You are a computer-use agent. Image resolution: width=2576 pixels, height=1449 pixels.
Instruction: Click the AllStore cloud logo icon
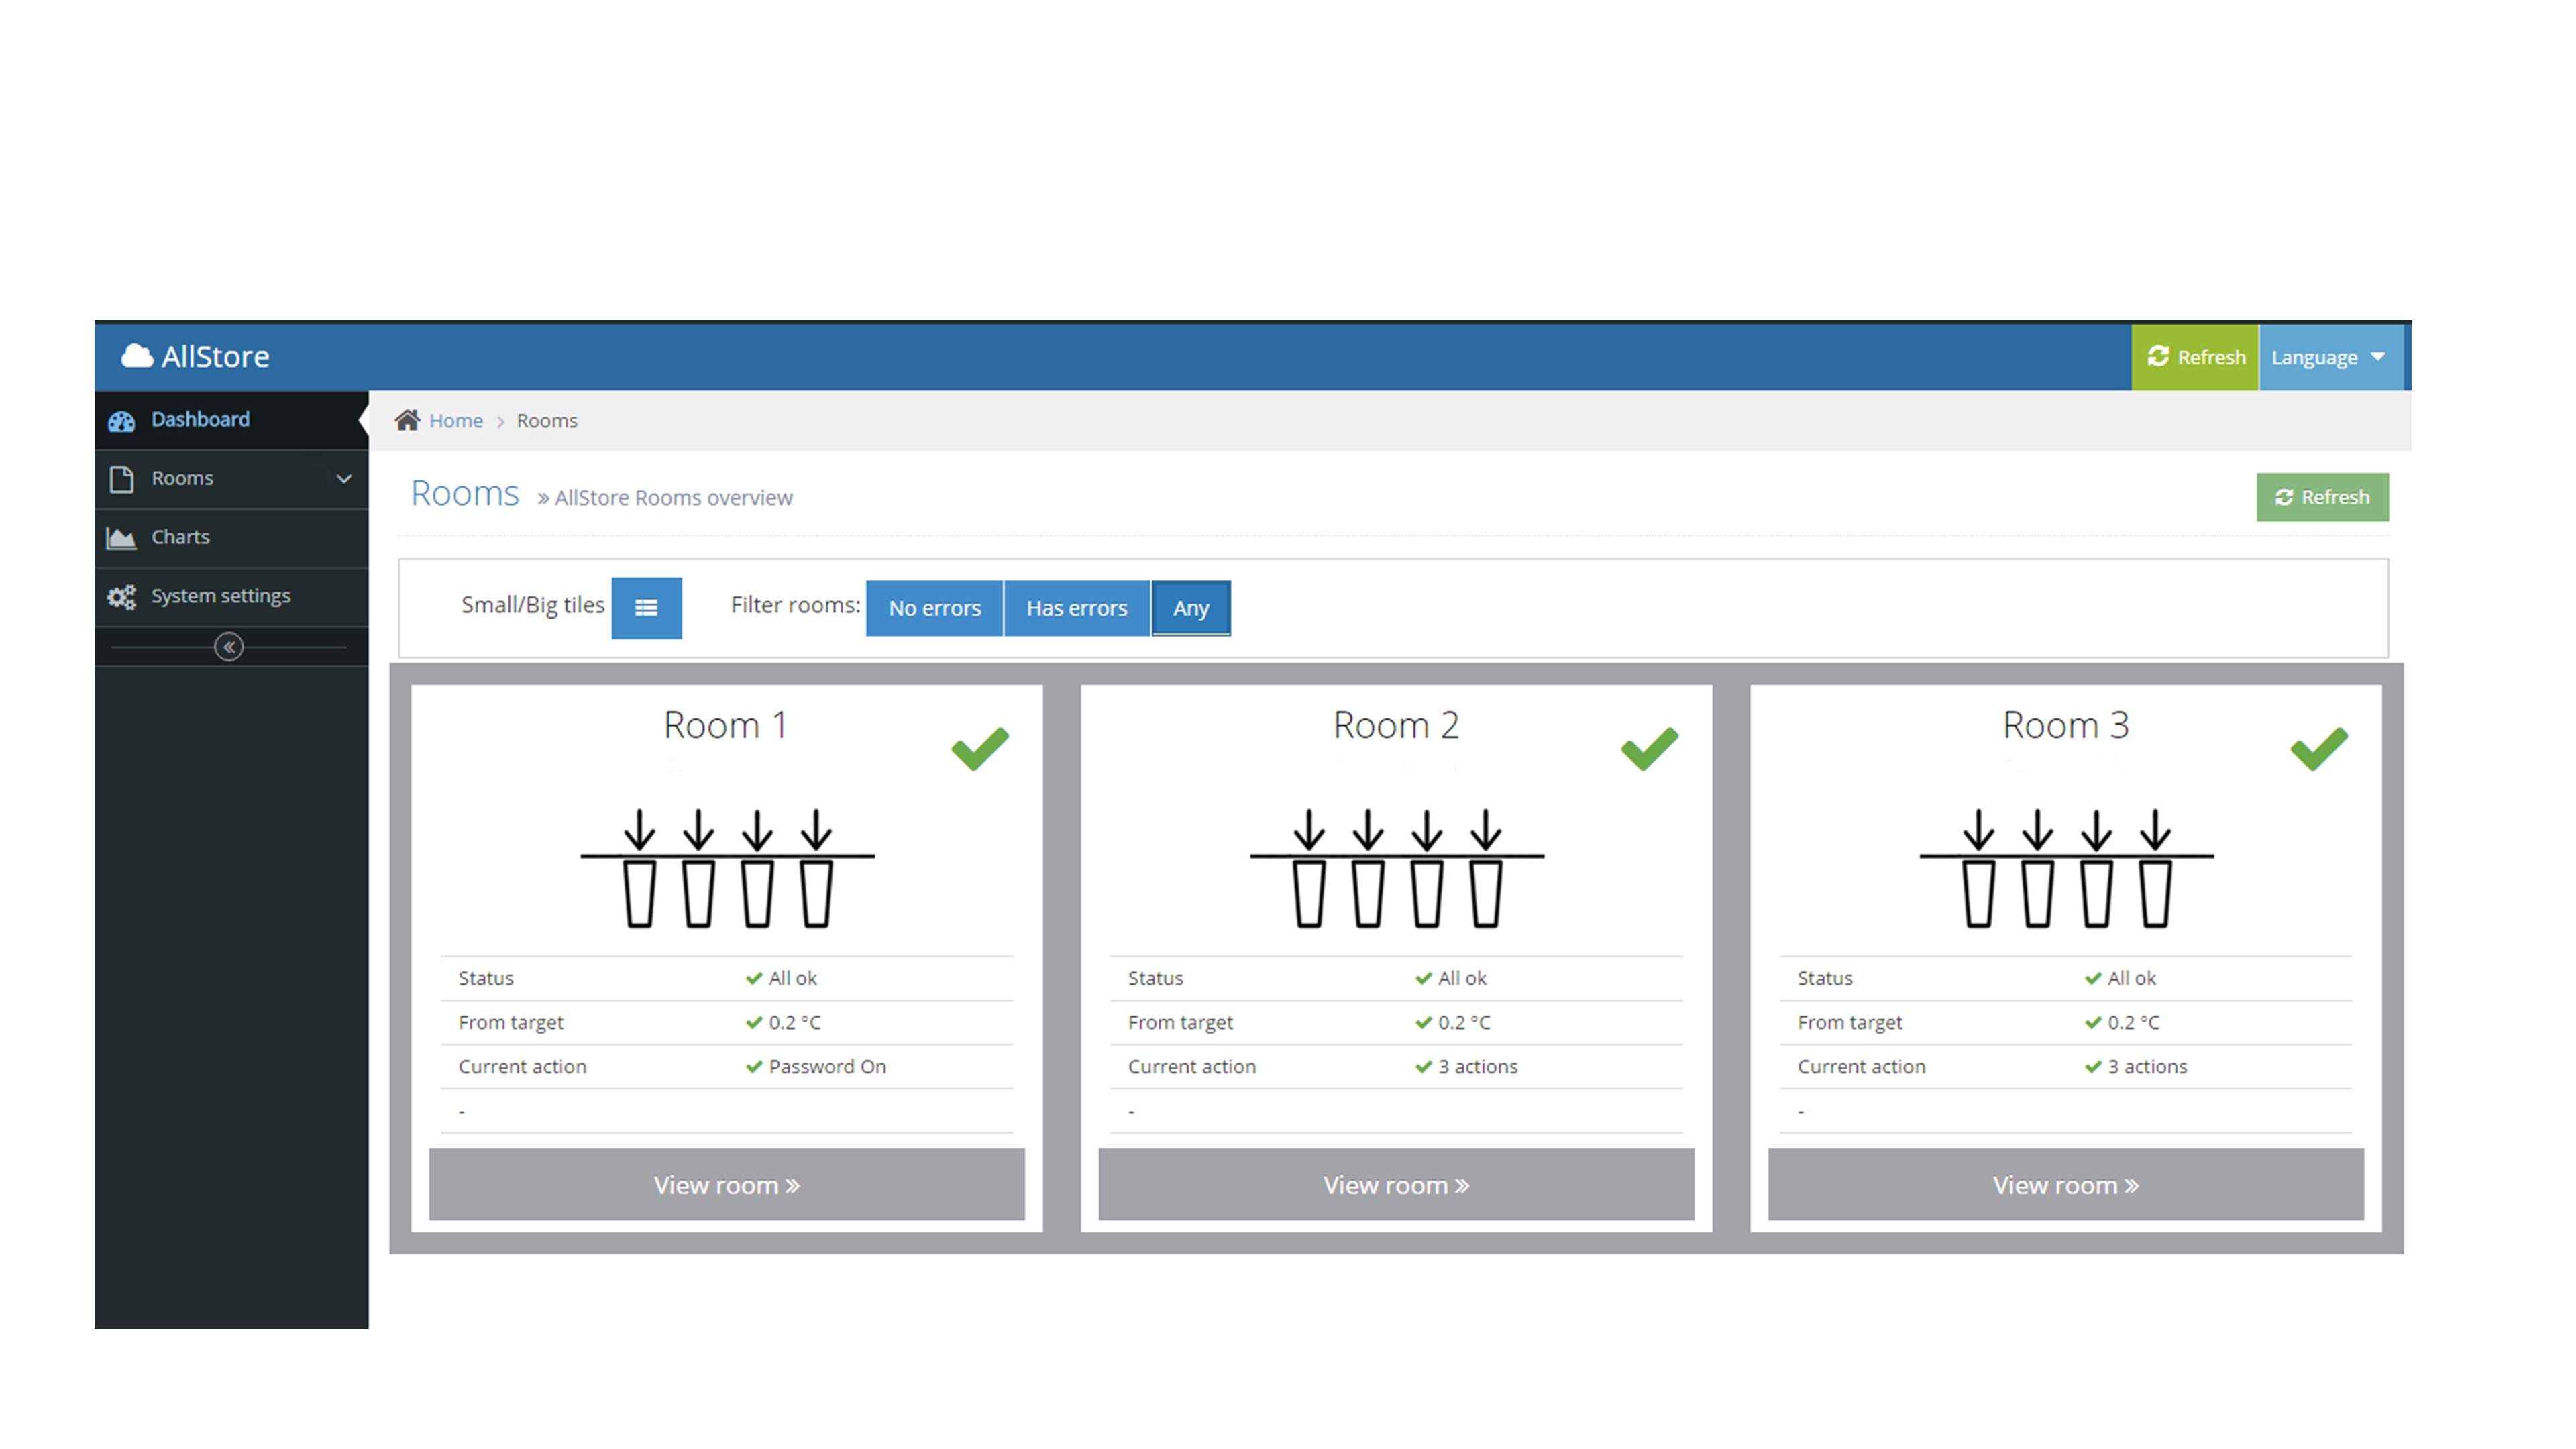coord(137,356)
